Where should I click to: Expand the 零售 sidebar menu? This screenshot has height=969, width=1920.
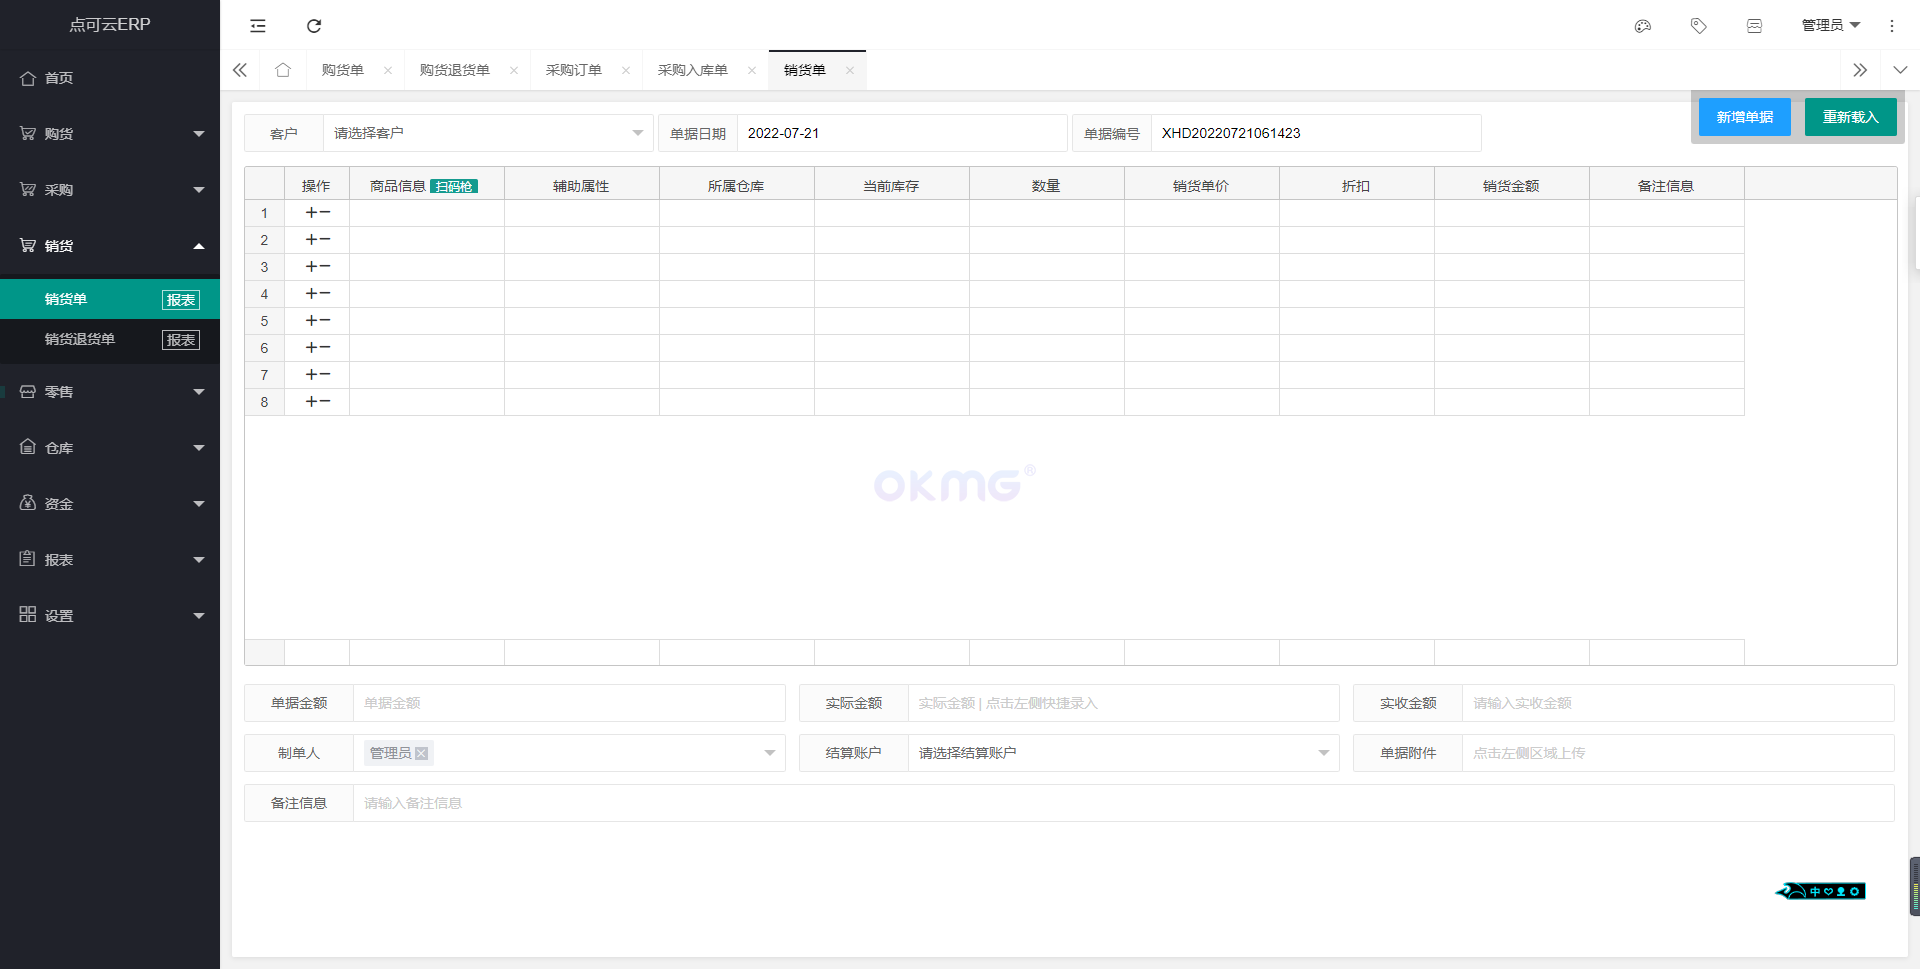tap(110, 392)
